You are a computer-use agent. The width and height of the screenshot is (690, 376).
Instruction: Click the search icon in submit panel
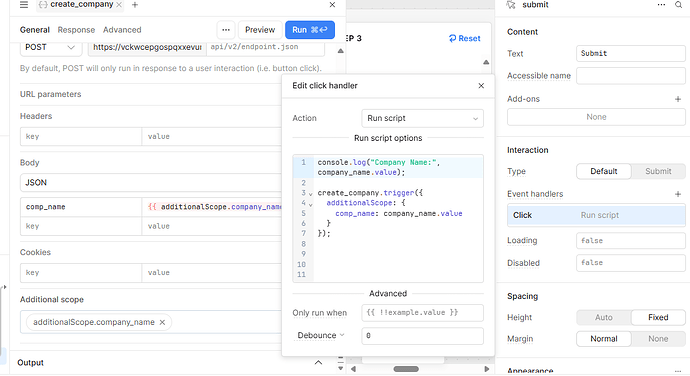[679, 5]
